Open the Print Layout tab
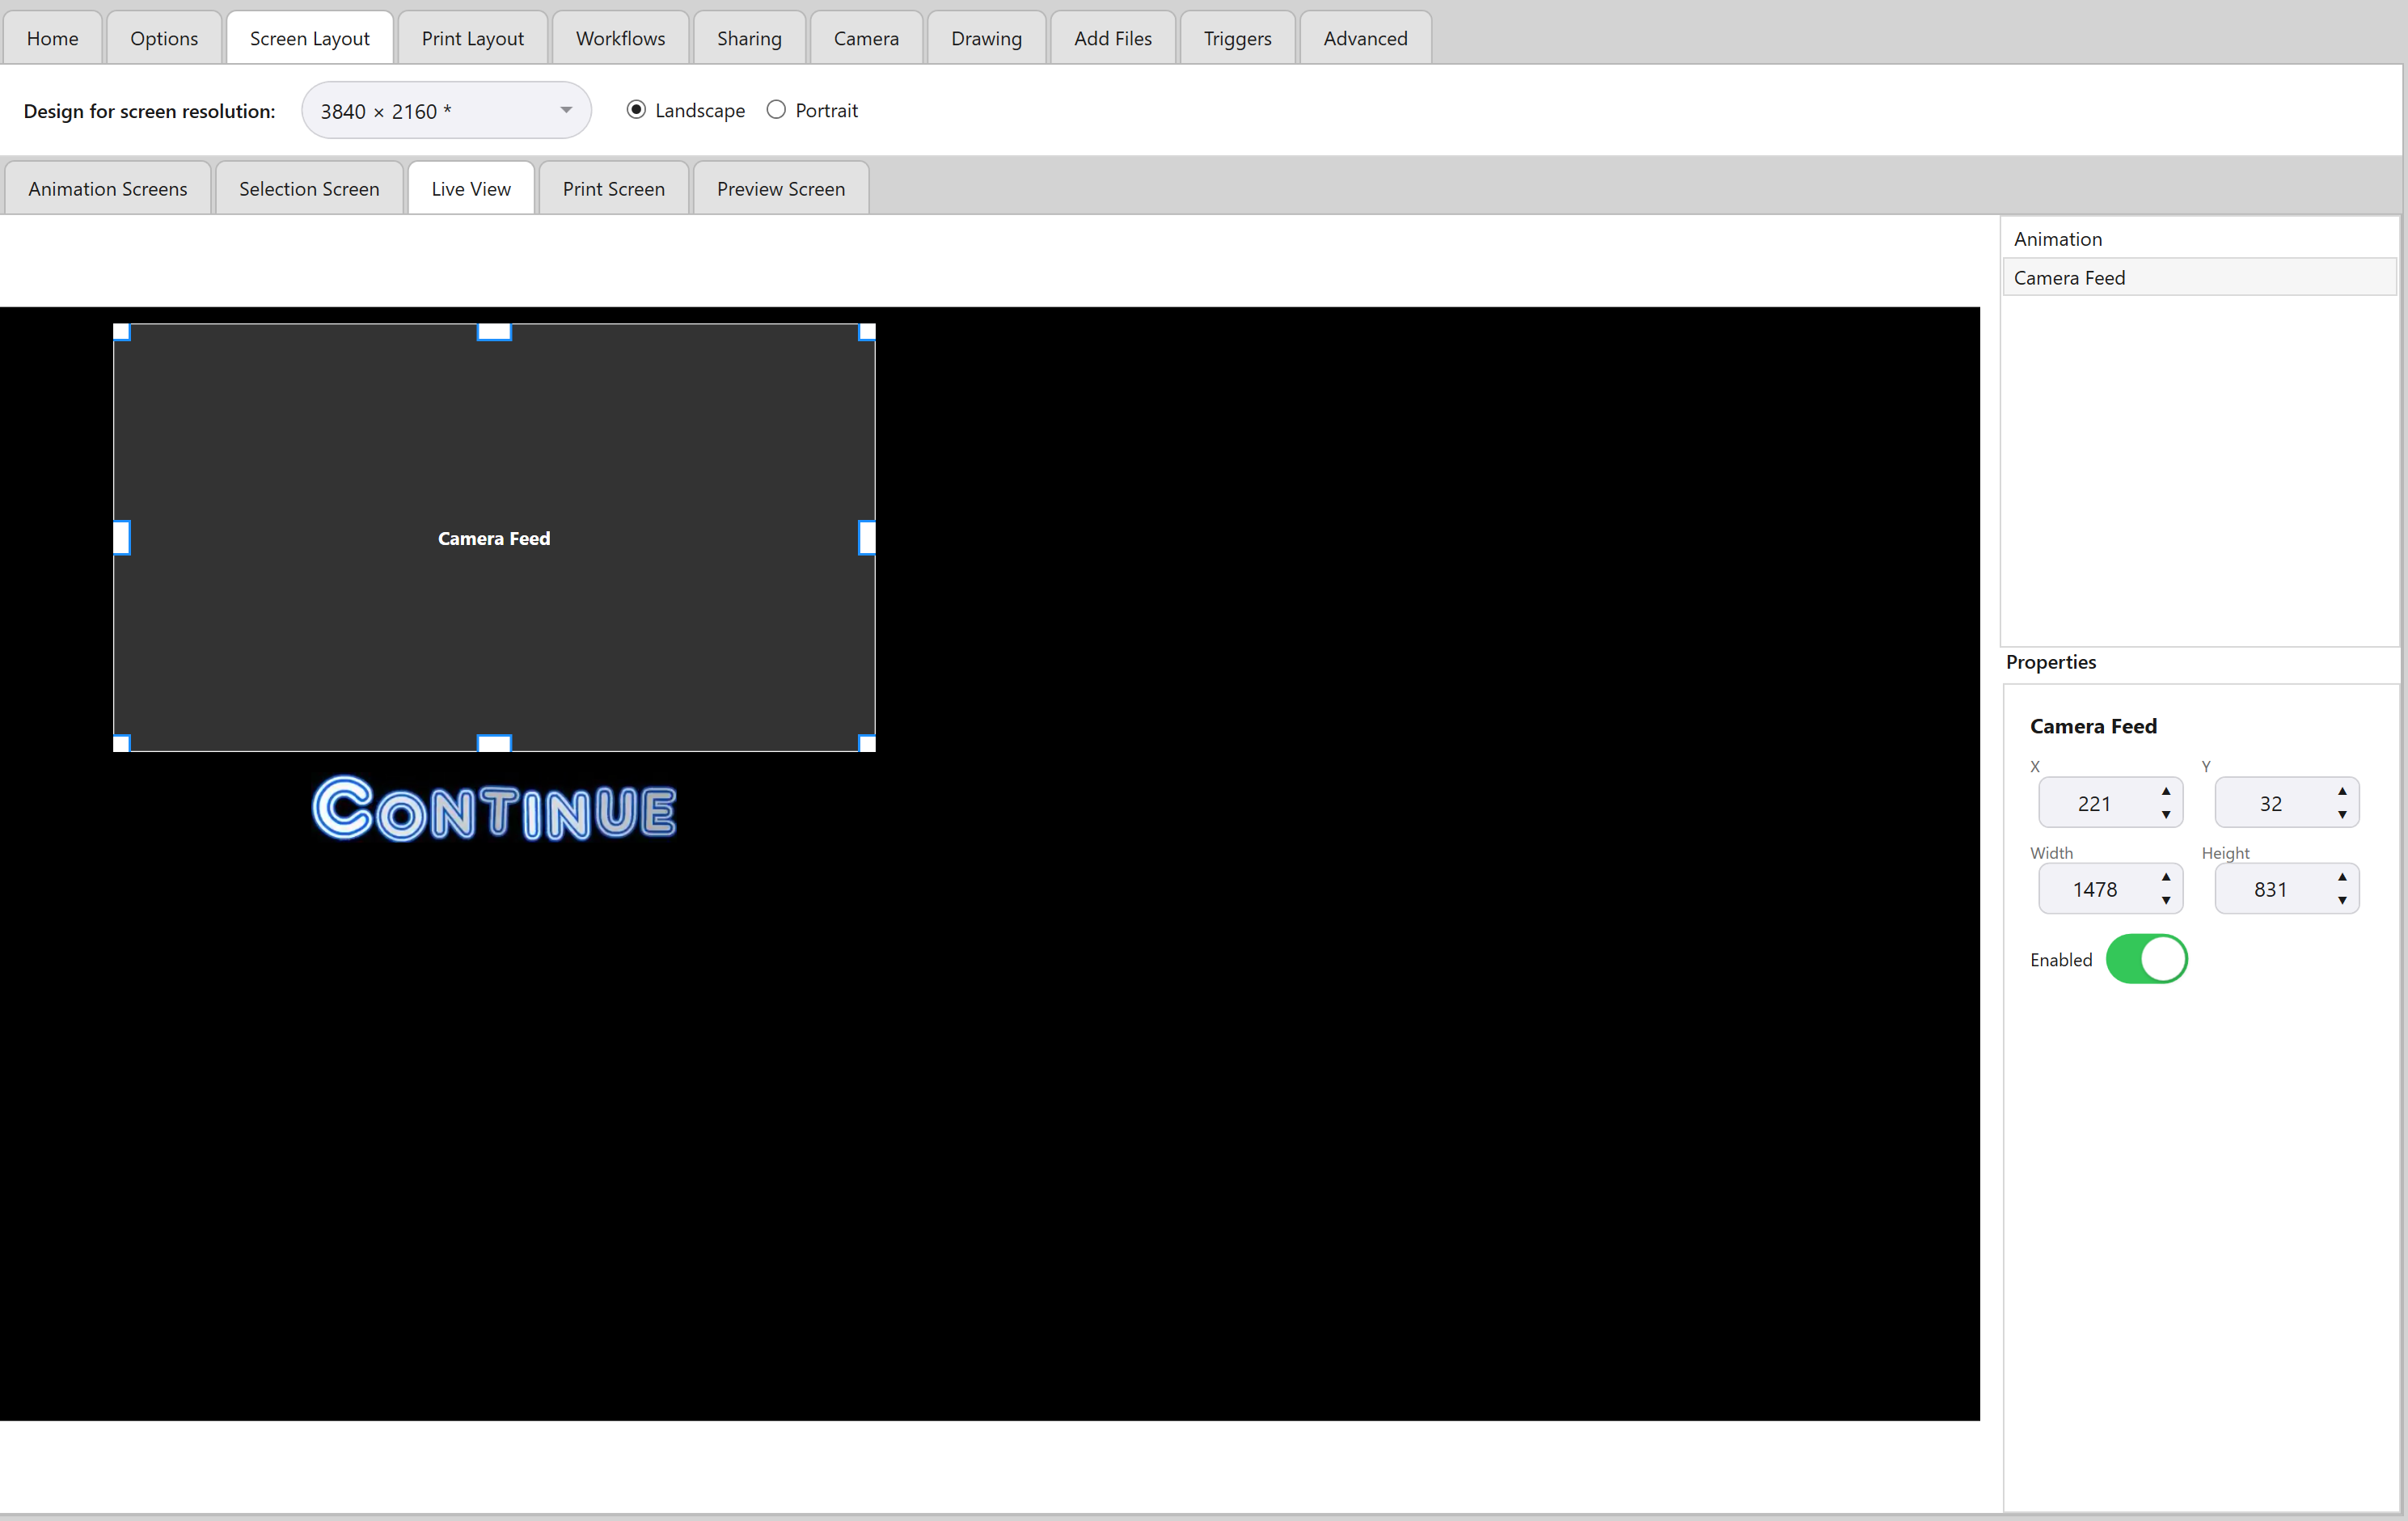 tap(472, 38)
